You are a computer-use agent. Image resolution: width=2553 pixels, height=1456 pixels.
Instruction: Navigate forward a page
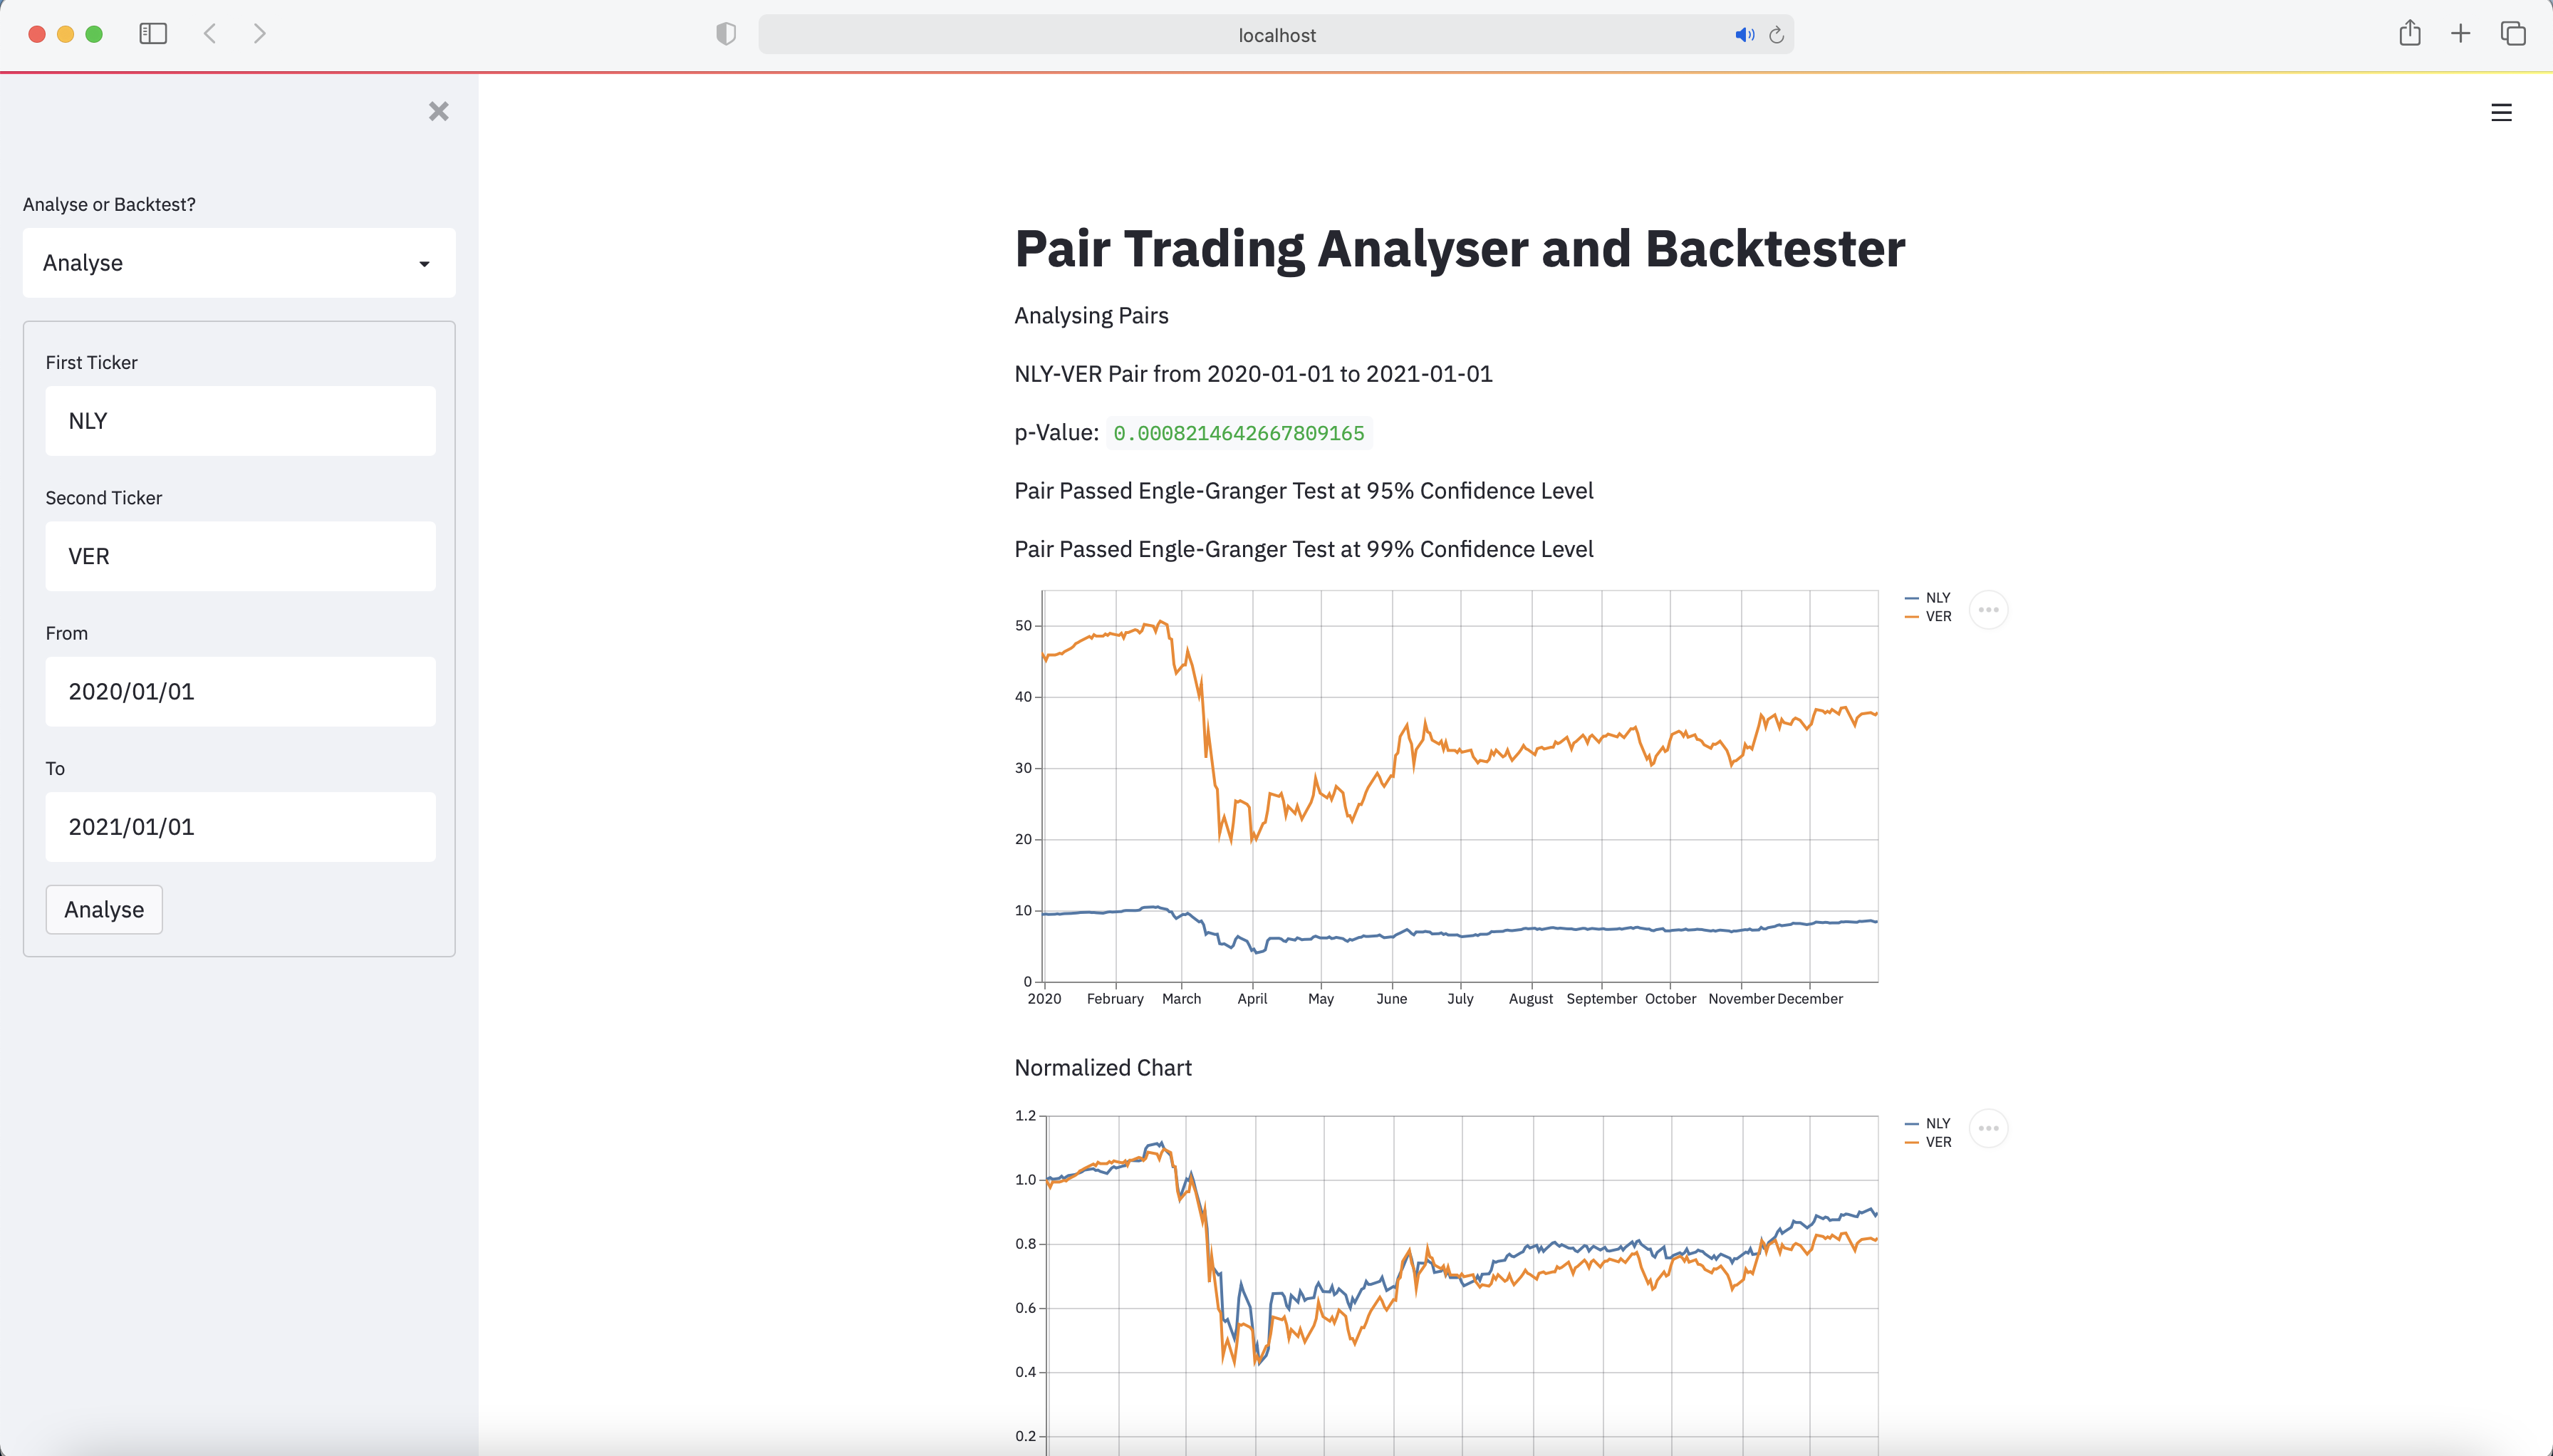pyautogui.click(x=259, y=33)
